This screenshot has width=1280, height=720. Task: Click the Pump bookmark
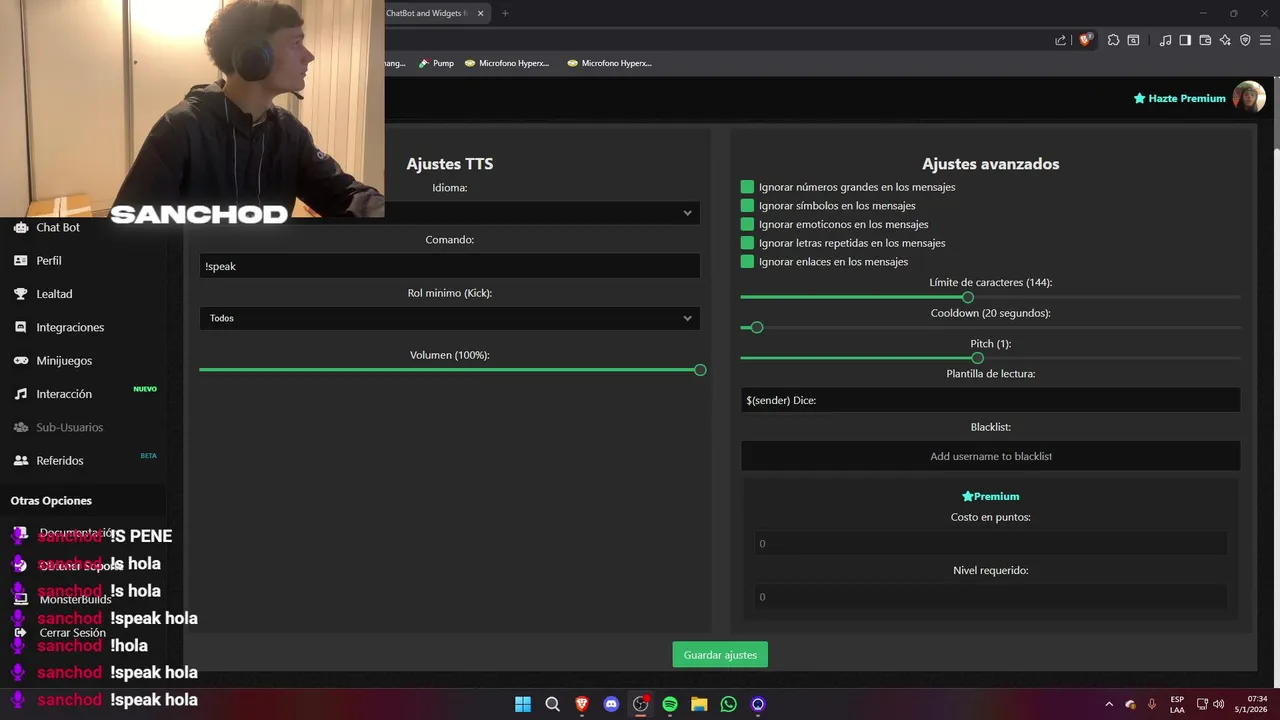pyautogui.click(x=436, y=63)
